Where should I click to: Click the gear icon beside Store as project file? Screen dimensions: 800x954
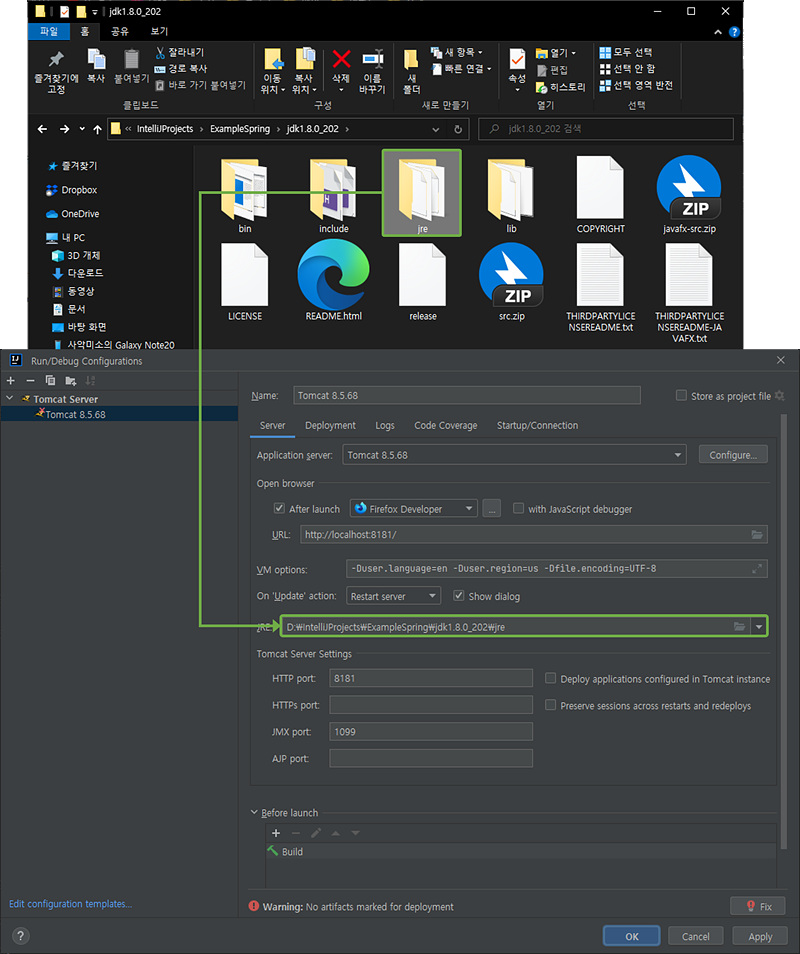[780, 396]
